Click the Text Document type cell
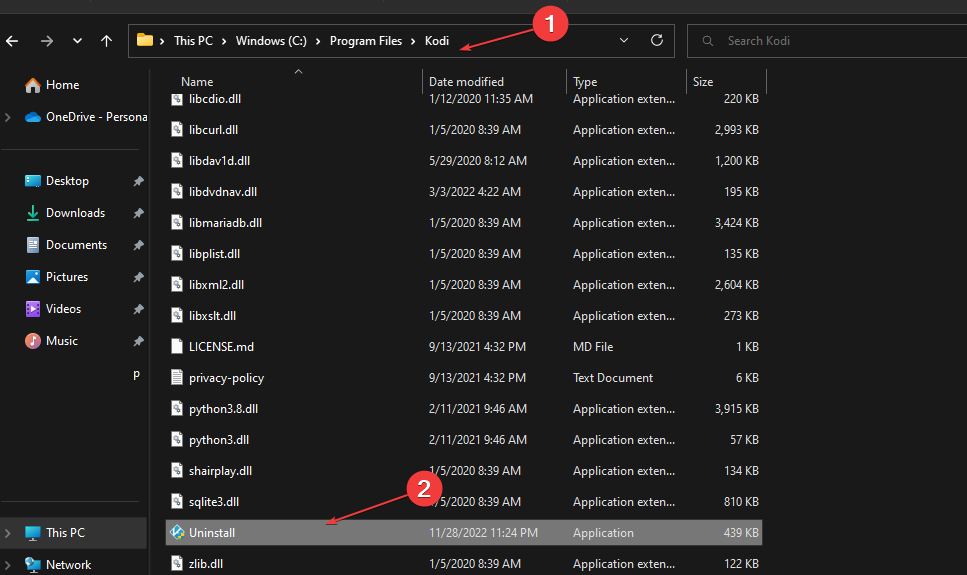Viewport: 967px width, 575px height. pyautogui.click(x=612, y=378)
